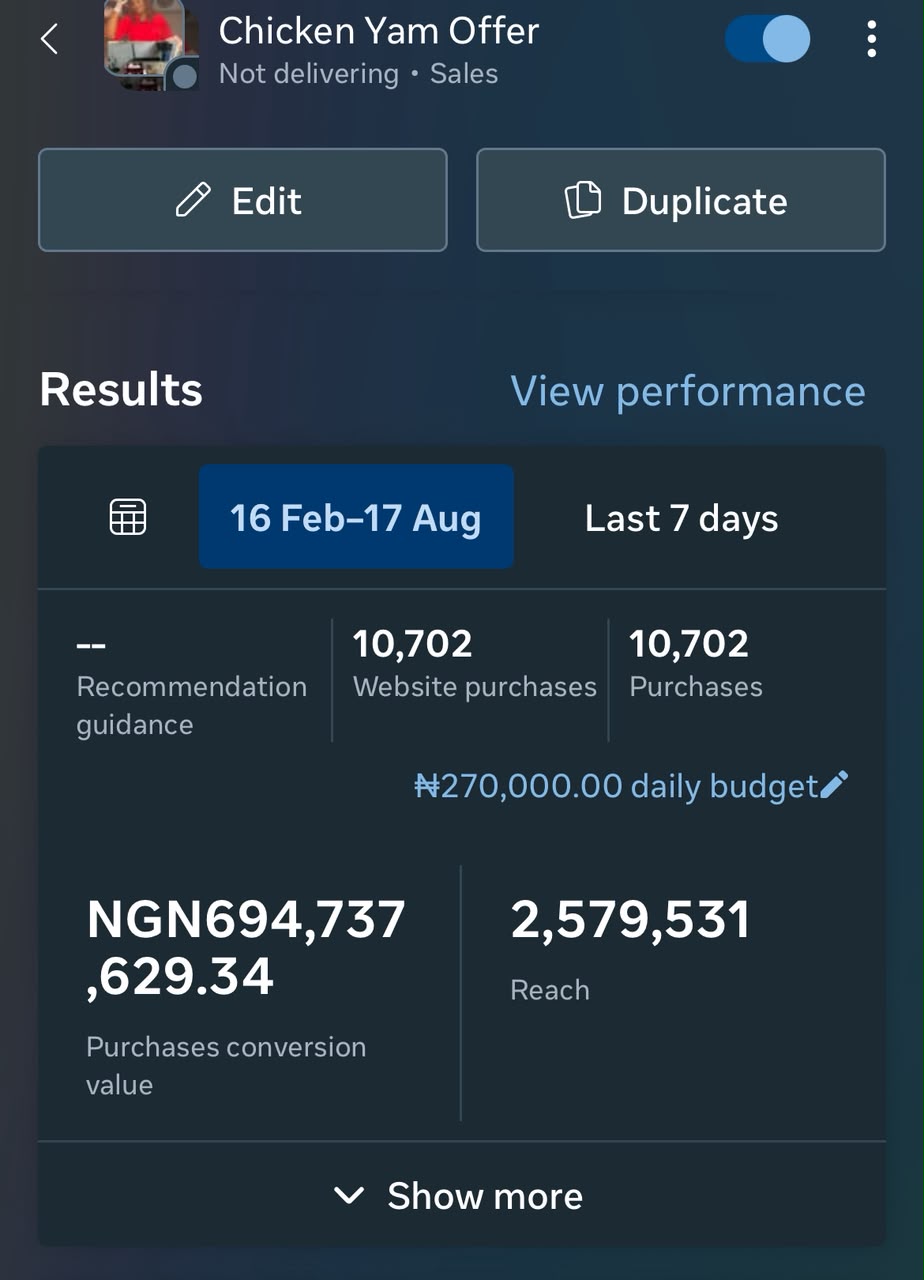This screenshot has height=1280, width=924.
Task: Click the calendar date picker icon
Action: [x=128, y=518]
